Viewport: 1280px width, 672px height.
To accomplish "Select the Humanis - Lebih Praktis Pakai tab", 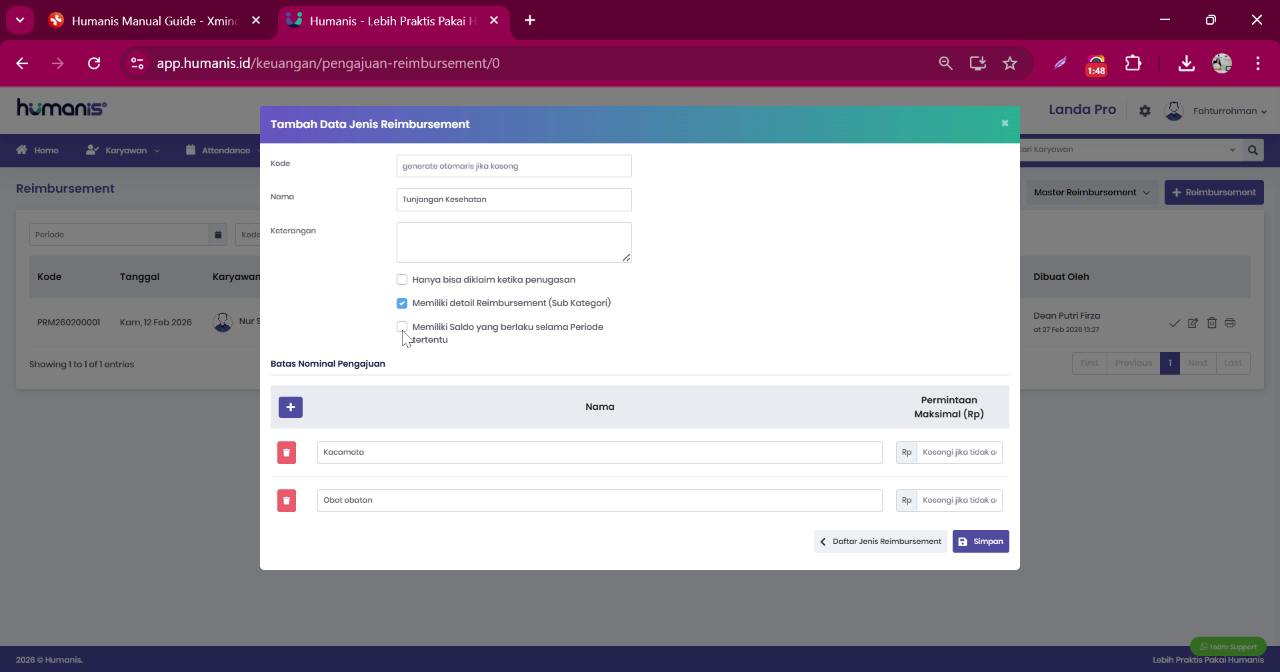I will (x=393, y=20).
